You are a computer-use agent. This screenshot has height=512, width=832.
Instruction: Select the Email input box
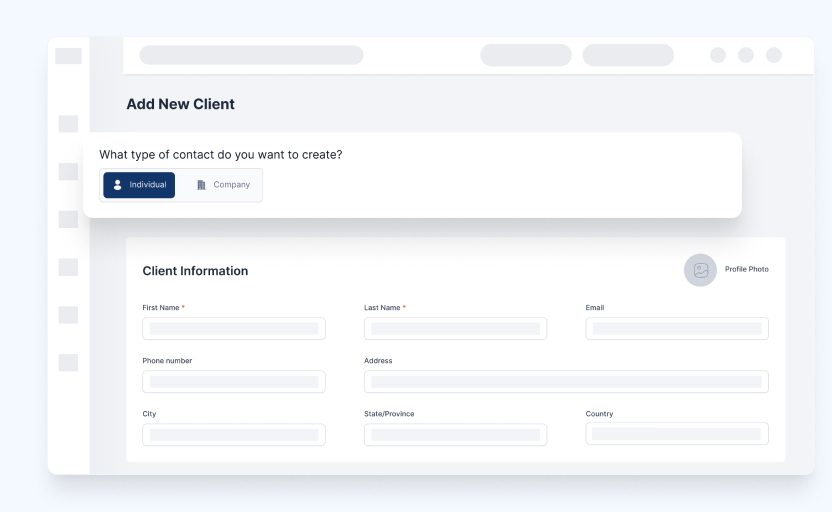tap(677, 328)
